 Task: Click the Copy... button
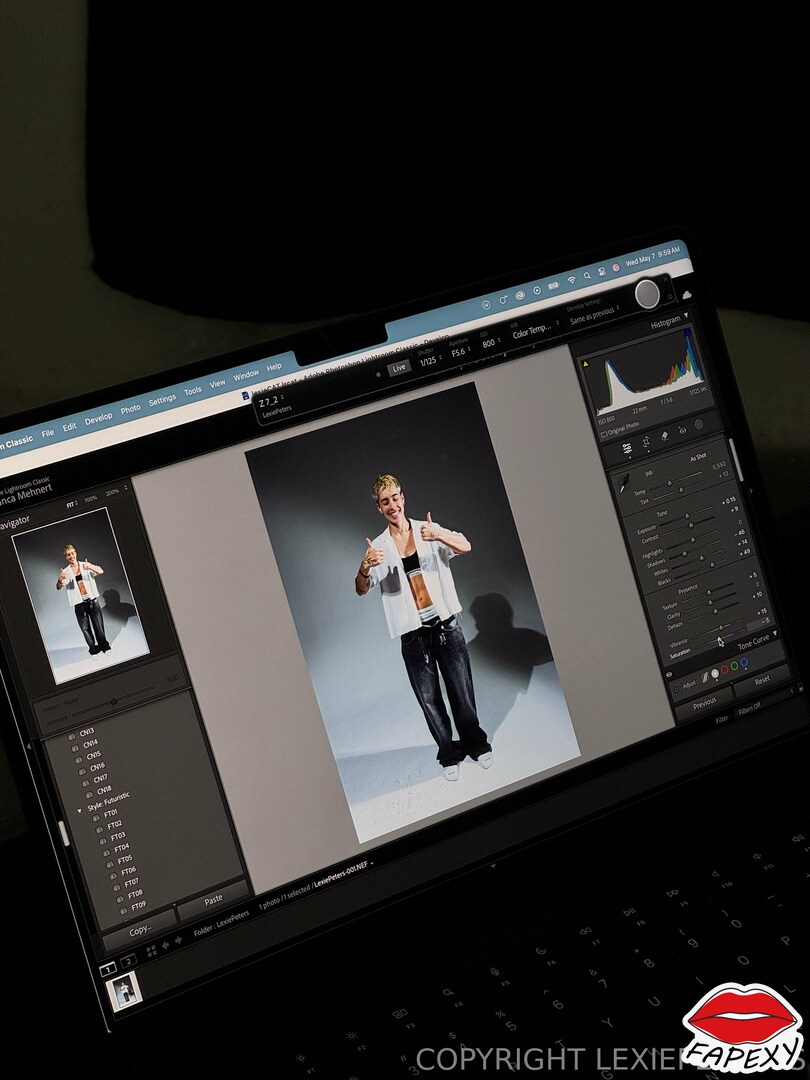click(140, 931)
